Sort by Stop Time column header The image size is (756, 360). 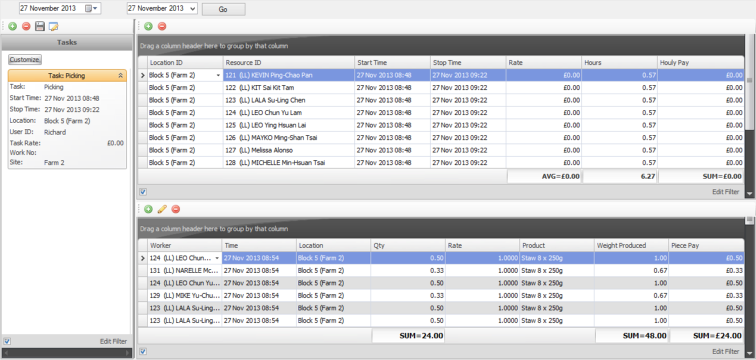coord(468,63)
